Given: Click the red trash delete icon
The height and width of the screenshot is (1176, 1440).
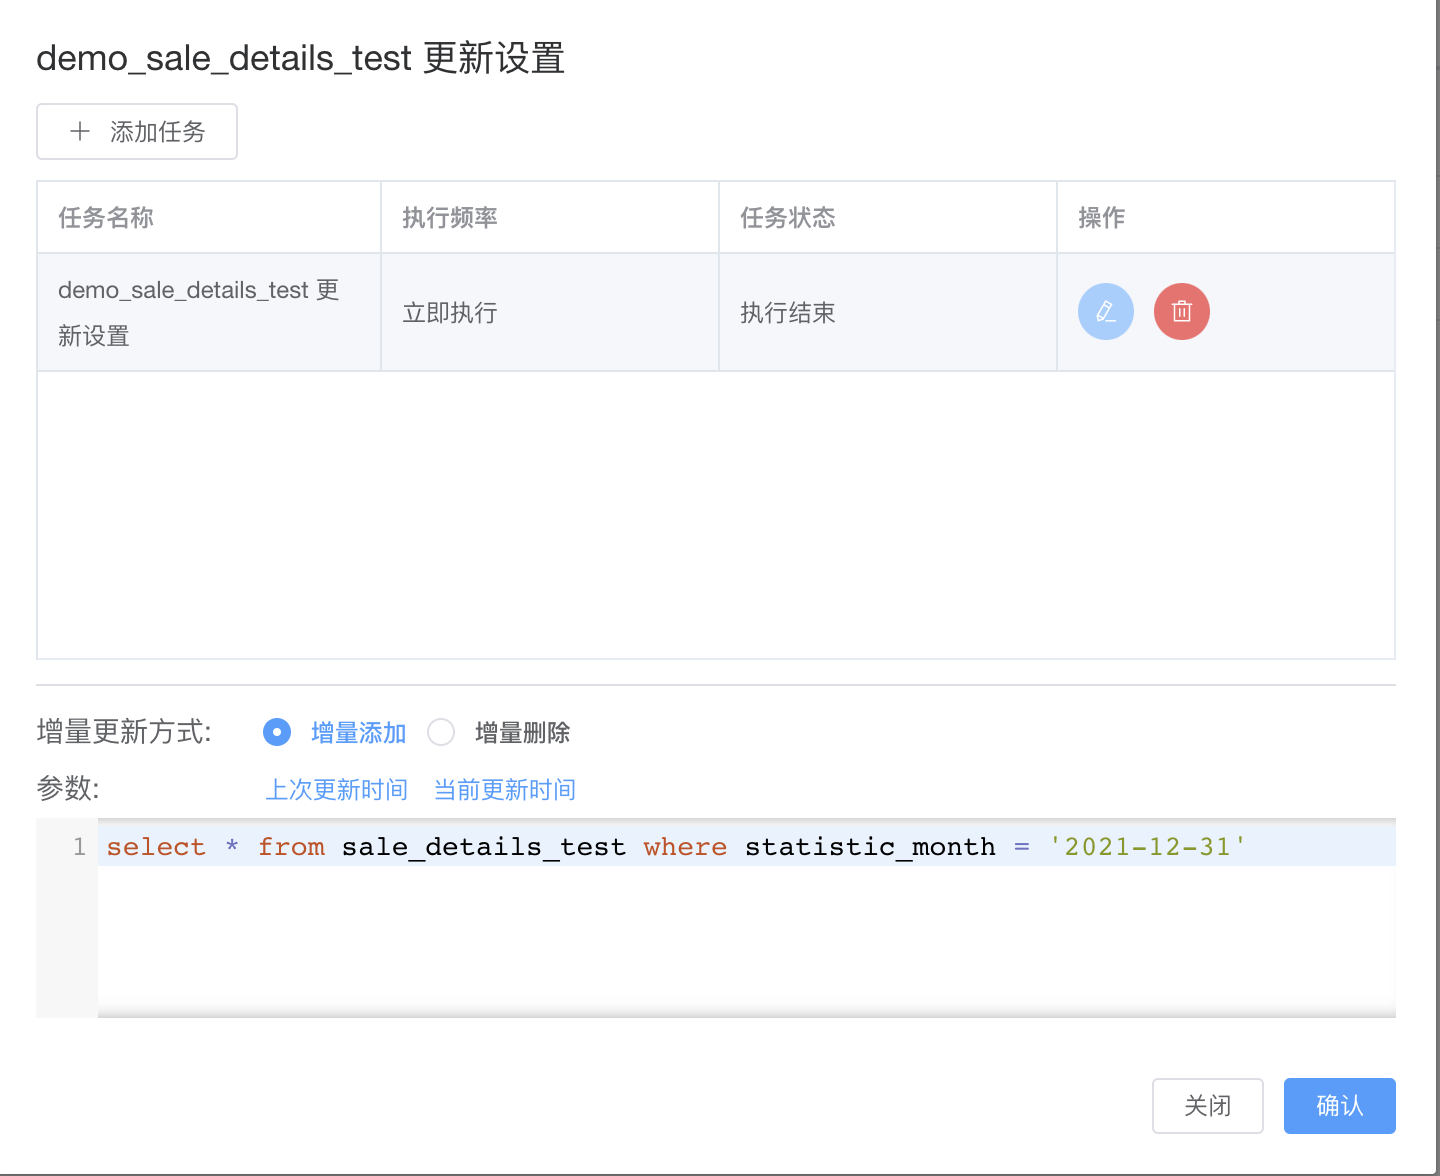Looking at the screenshot, I should tap(1181, 311).
